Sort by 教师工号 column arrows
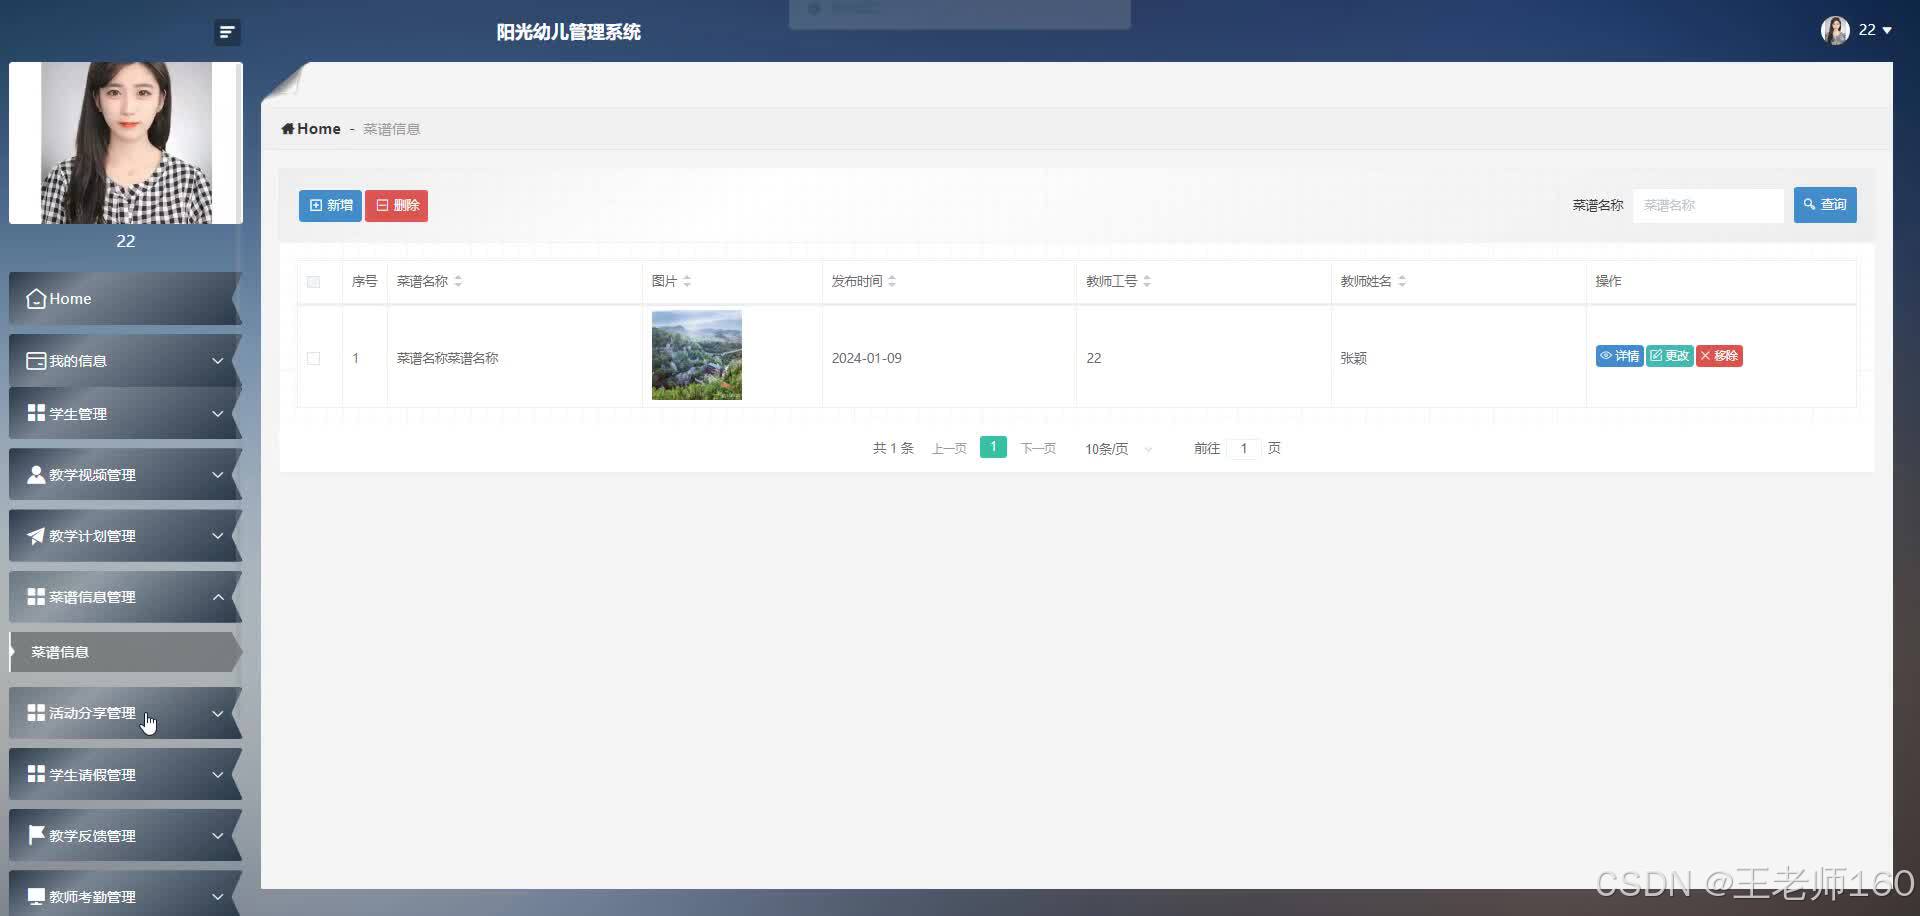 point(1147,281)
